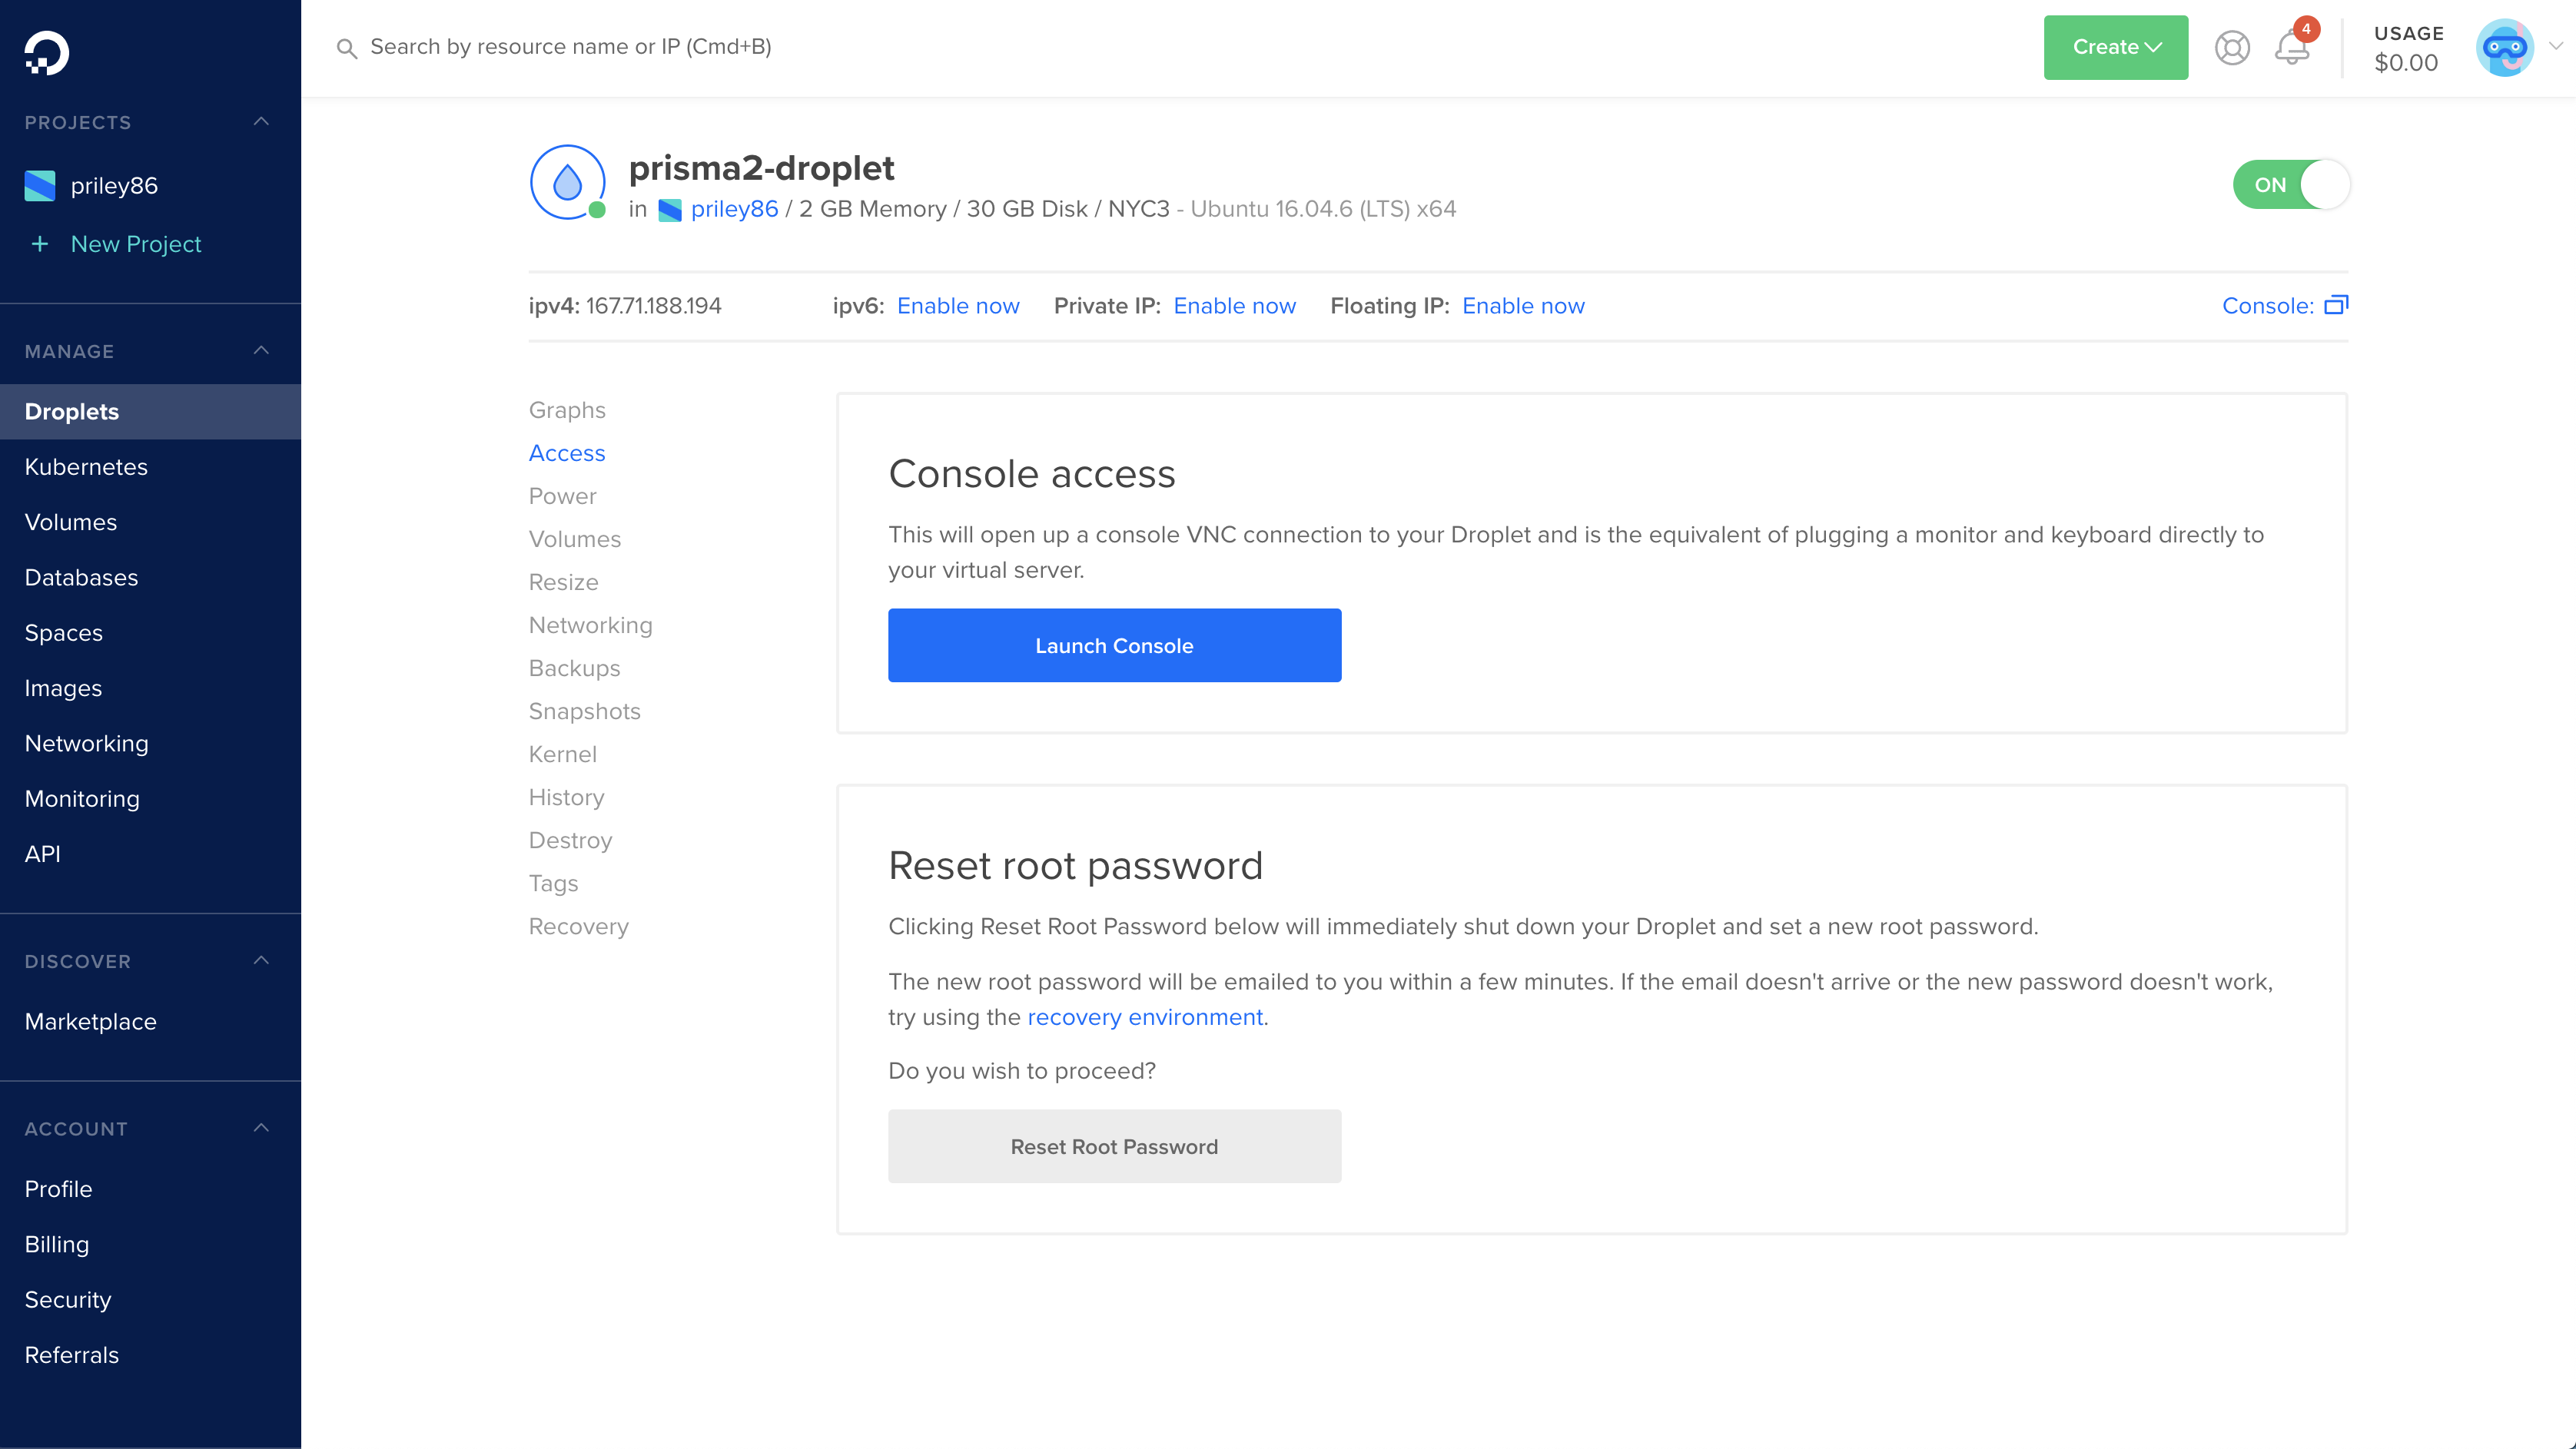
Task: Collapse the Account section chevron
Action: coord(262,1128)
